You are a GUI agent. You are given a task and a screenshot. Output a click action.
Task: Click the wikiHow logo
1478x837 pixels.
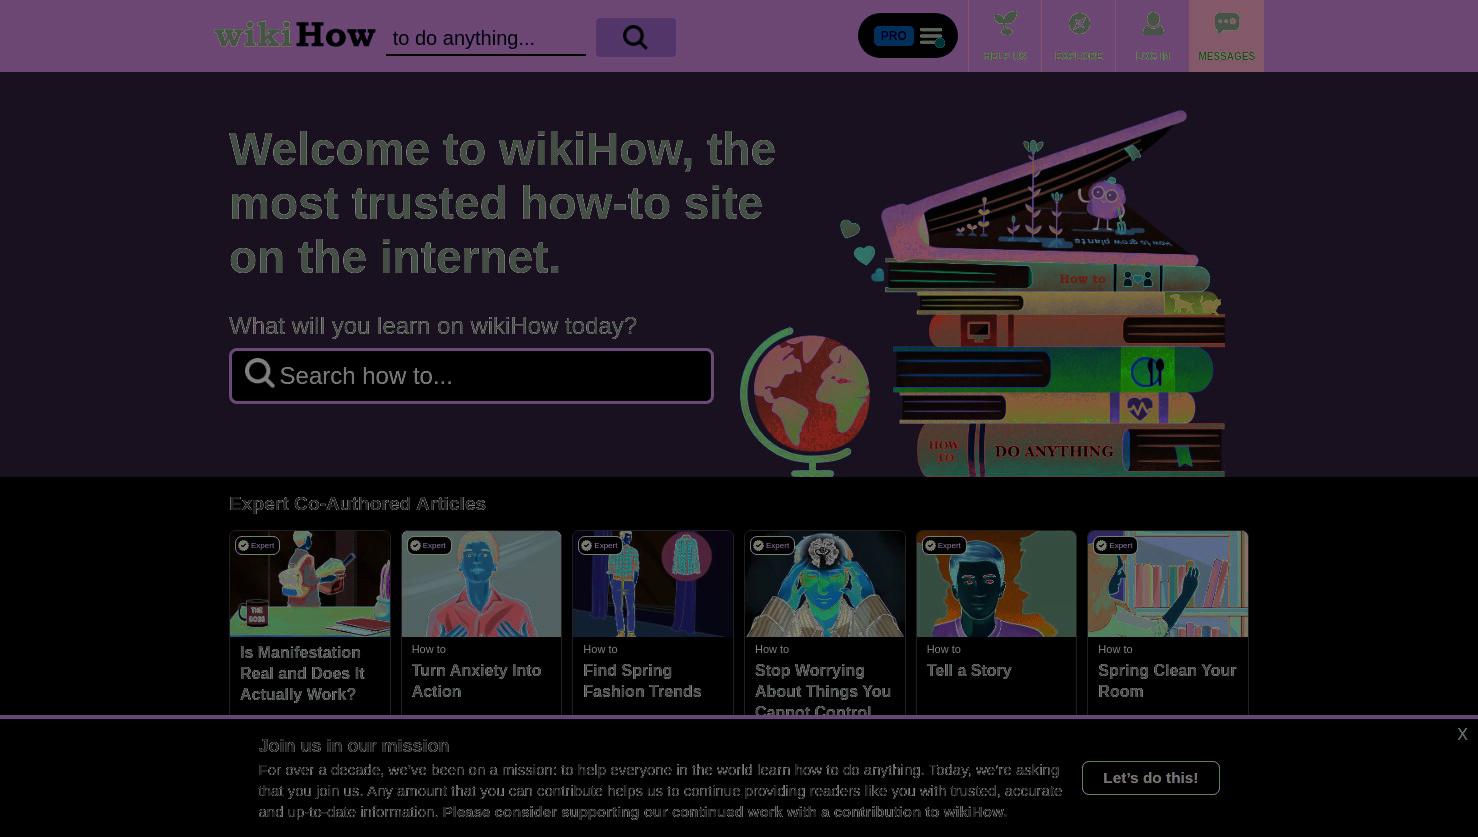click(x=295, y=35)
